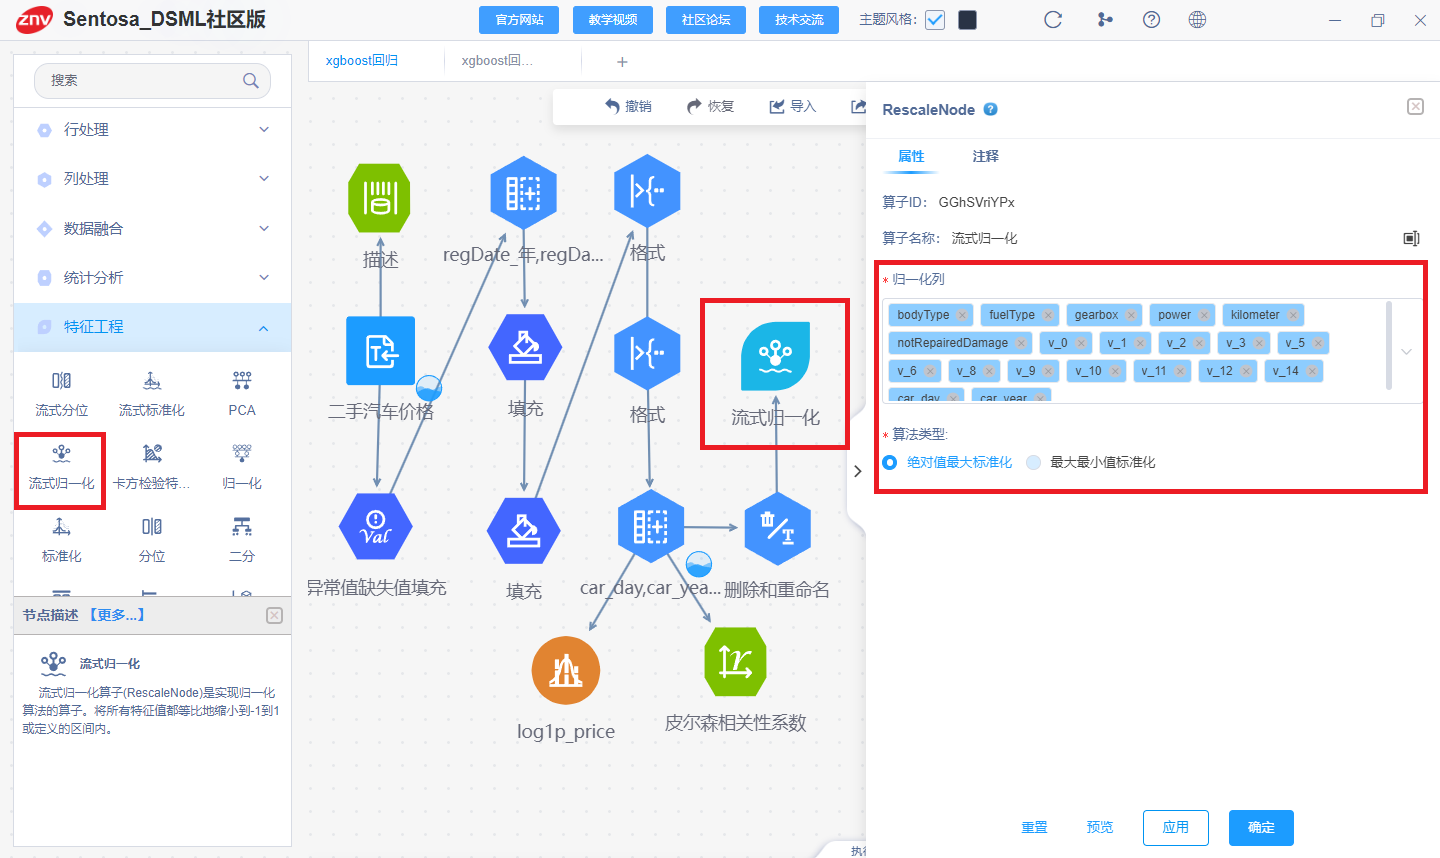Click the green 描述 node on canvas

[x=379, y=198]
